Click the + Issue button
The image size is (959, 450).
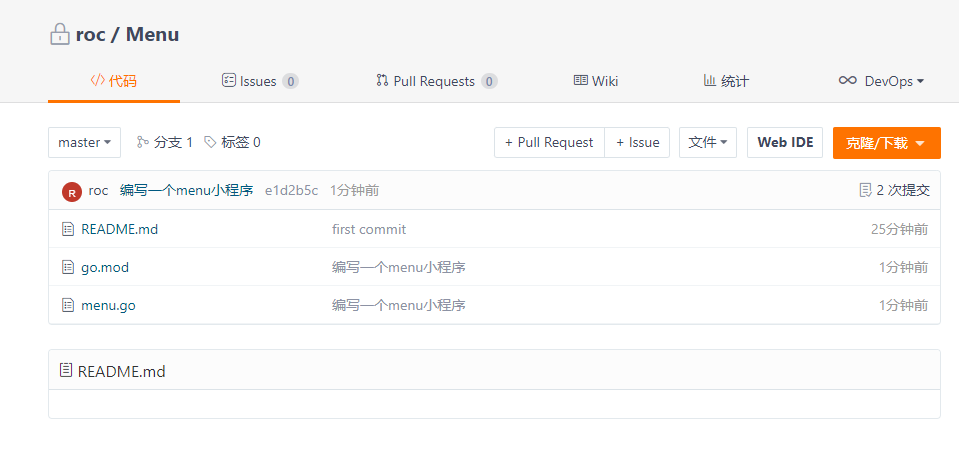click(637, 142)
